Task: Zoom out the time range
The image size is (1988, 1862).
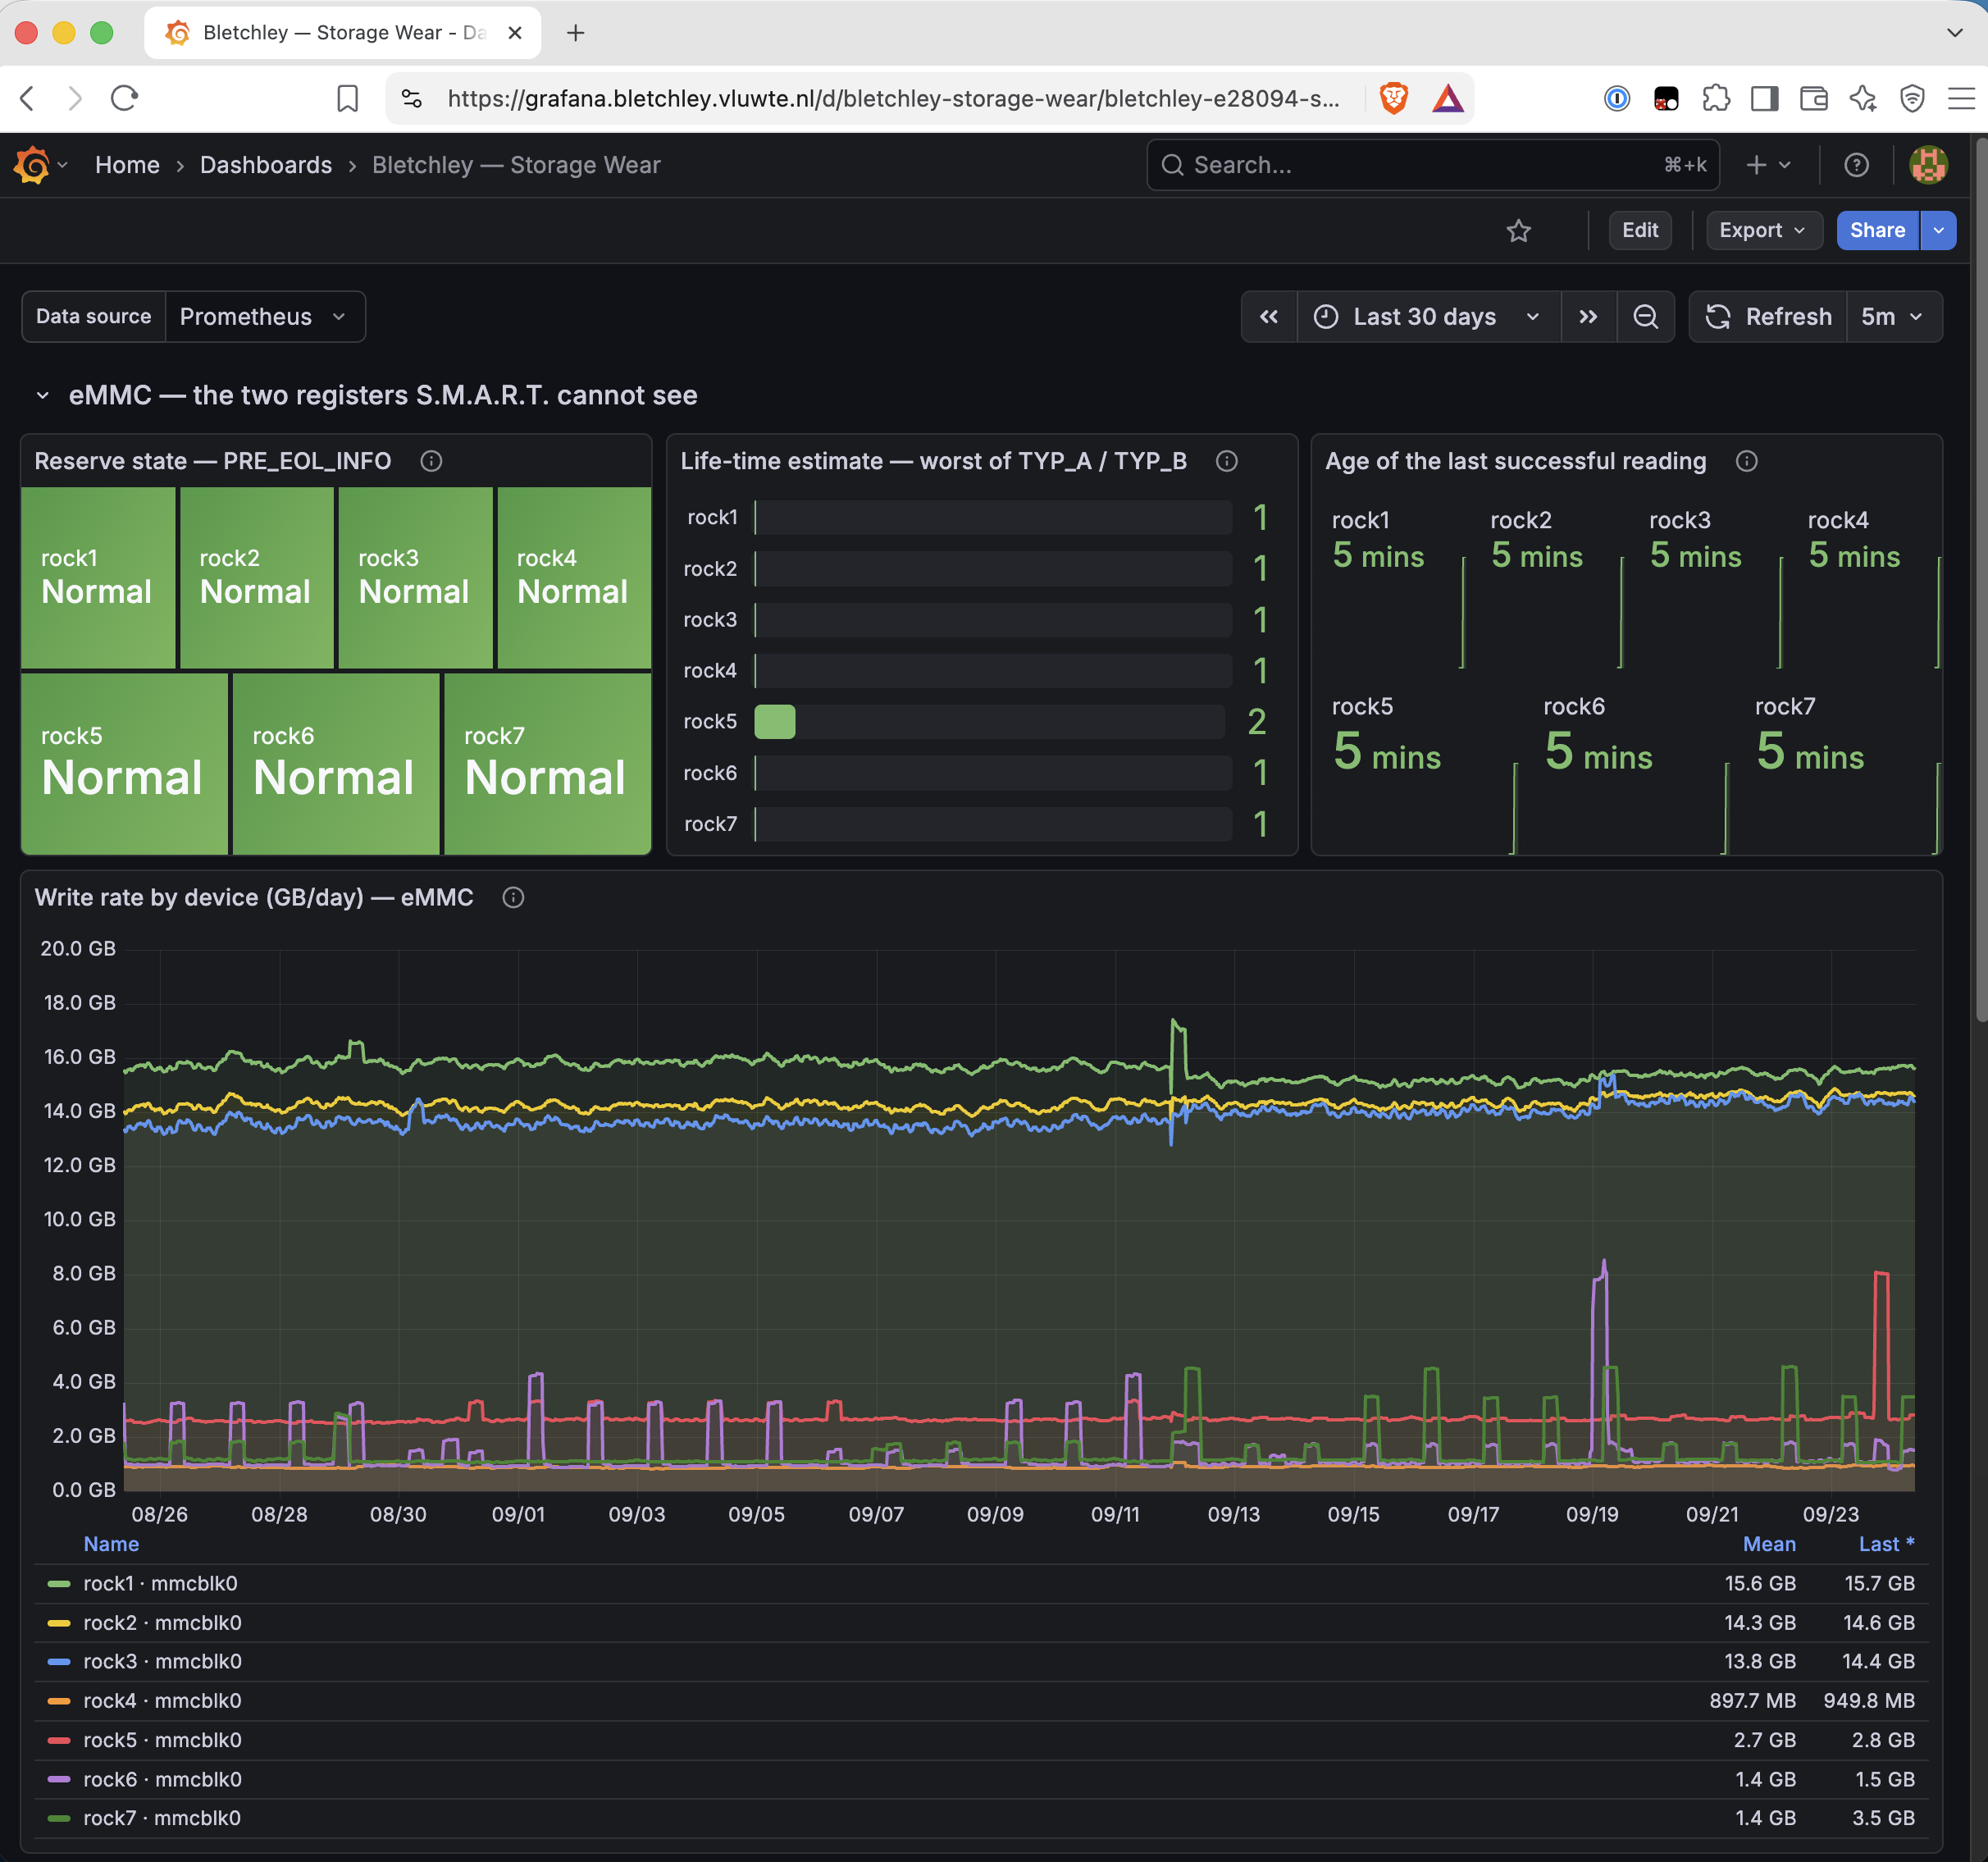Action: coord(1645,317)
